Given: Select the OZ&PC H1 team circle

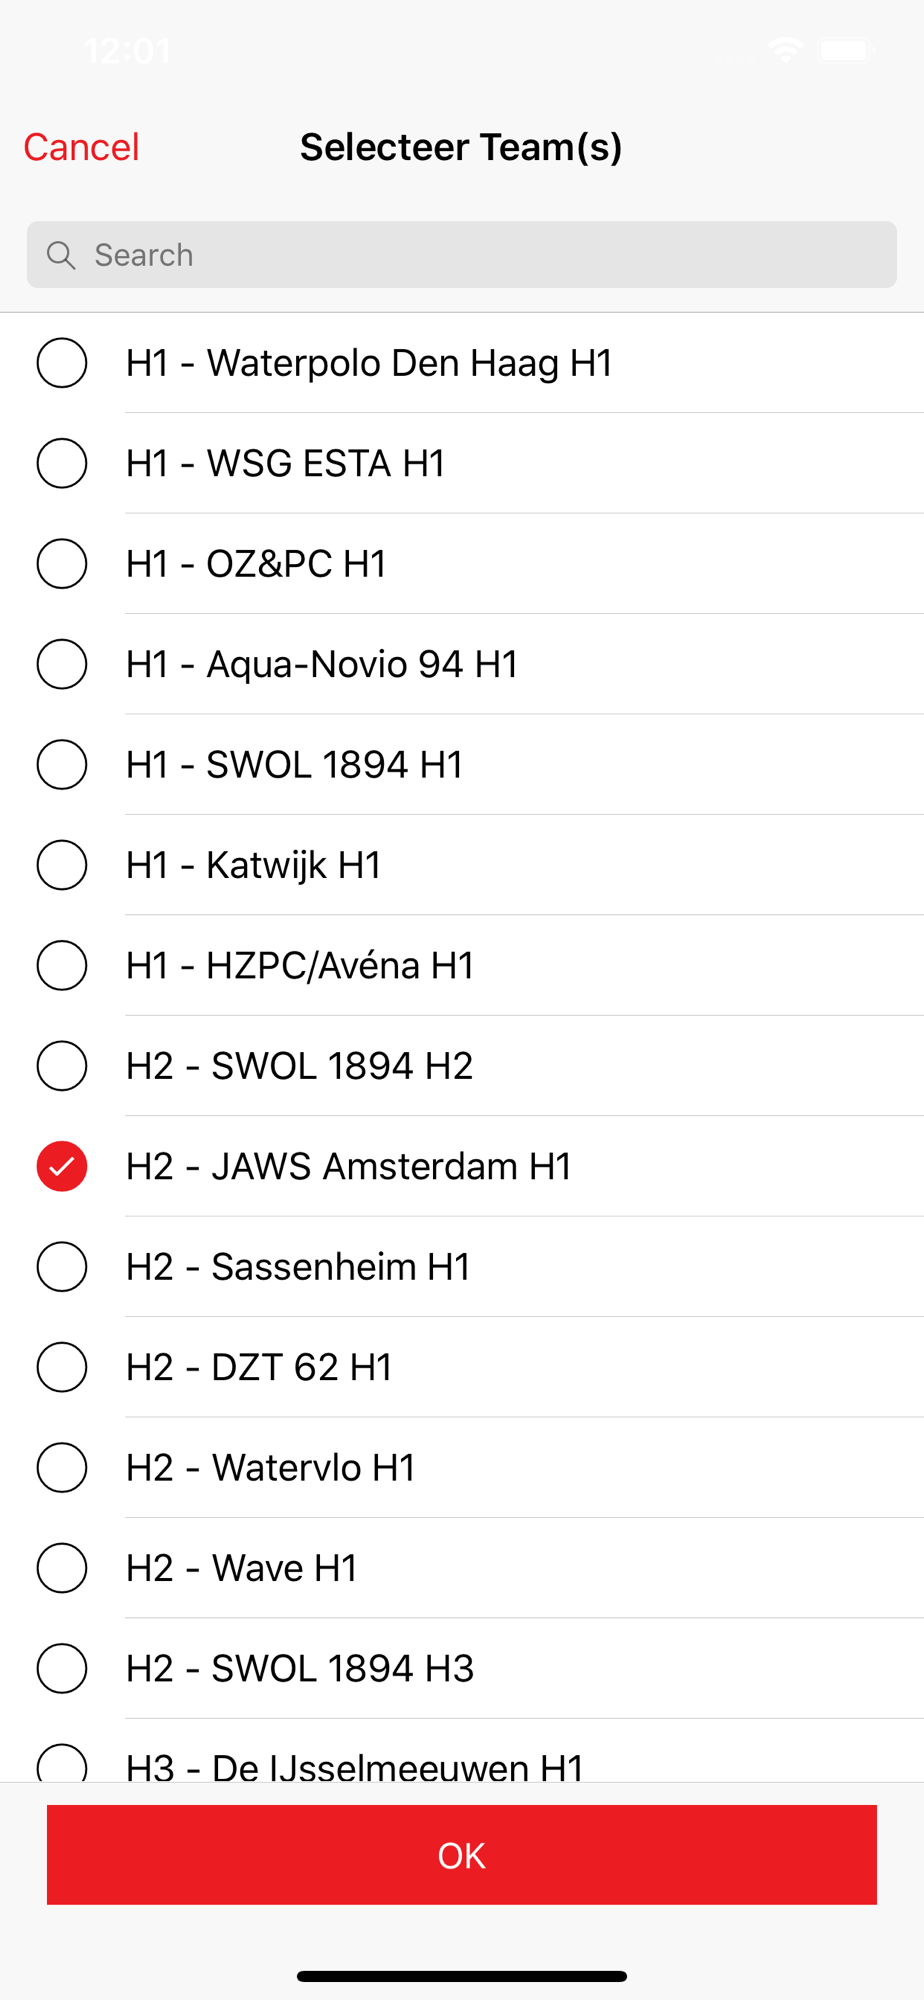Looking at the screenshot, I should 62,564.
